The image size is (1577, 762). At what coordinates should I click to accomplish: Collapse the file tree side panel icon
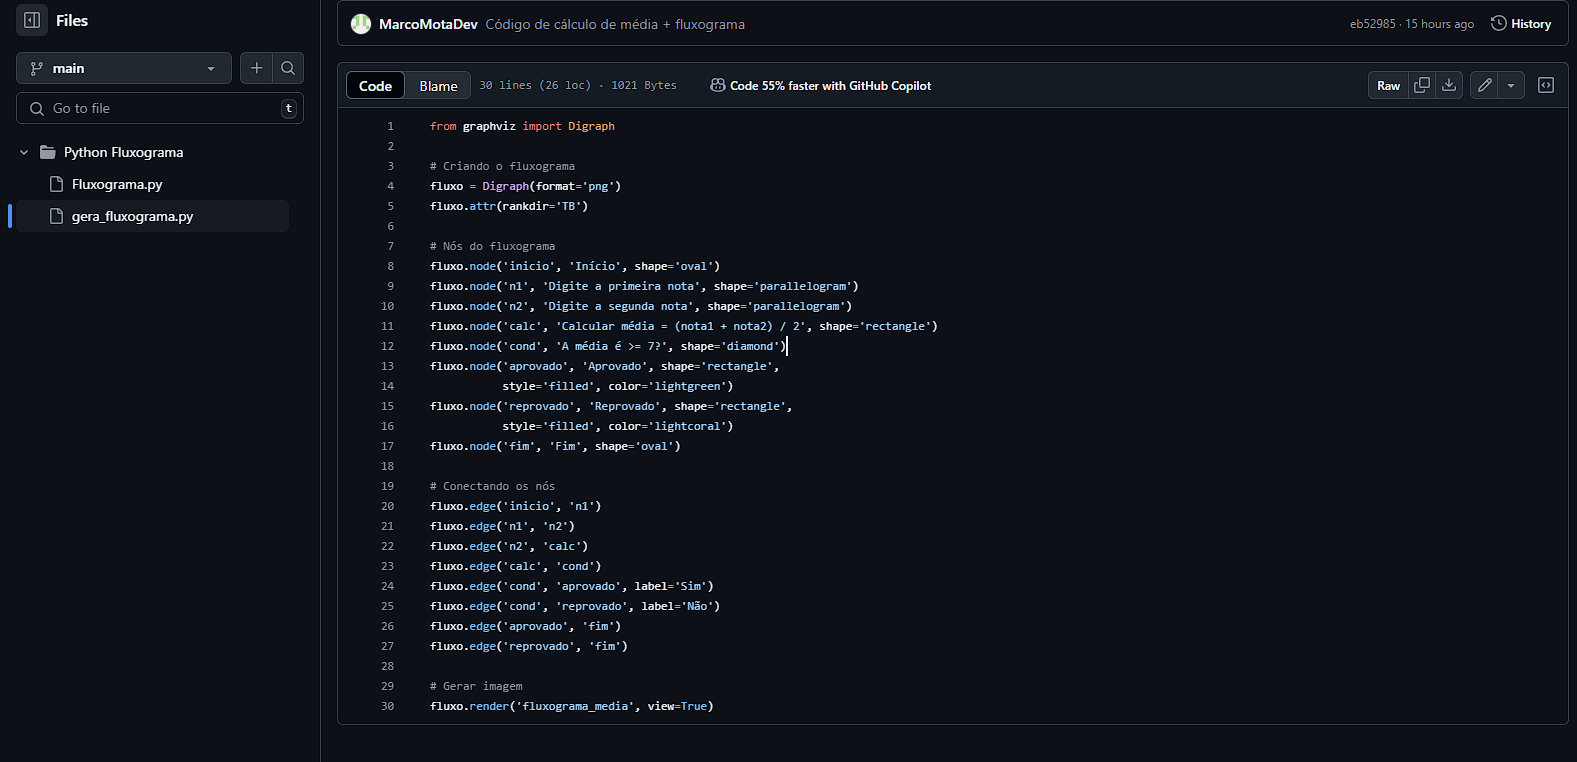pos(32,20)
